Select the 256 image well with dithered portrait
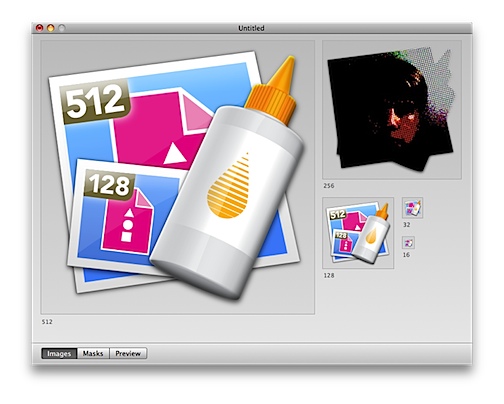The width and height of the screenshot is (504, 404). tap(392, 110)
